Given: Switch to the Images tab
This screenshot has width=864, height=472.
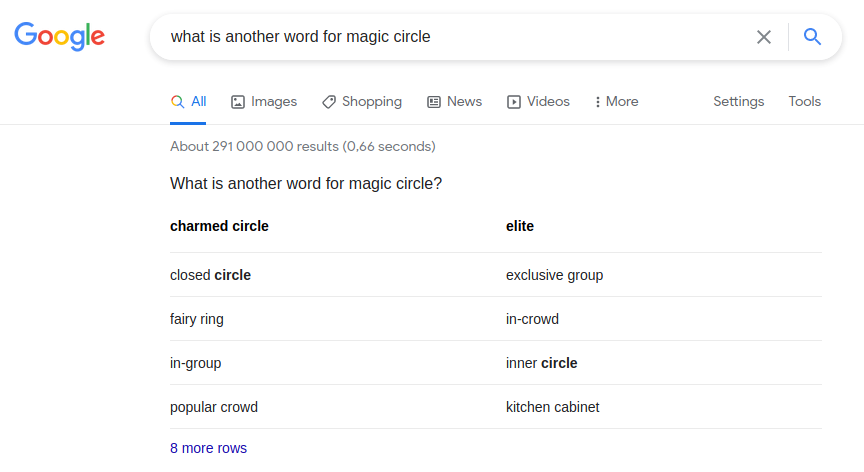Looking at the screenshot, I should pyautogui.click(x=264, y=102).
